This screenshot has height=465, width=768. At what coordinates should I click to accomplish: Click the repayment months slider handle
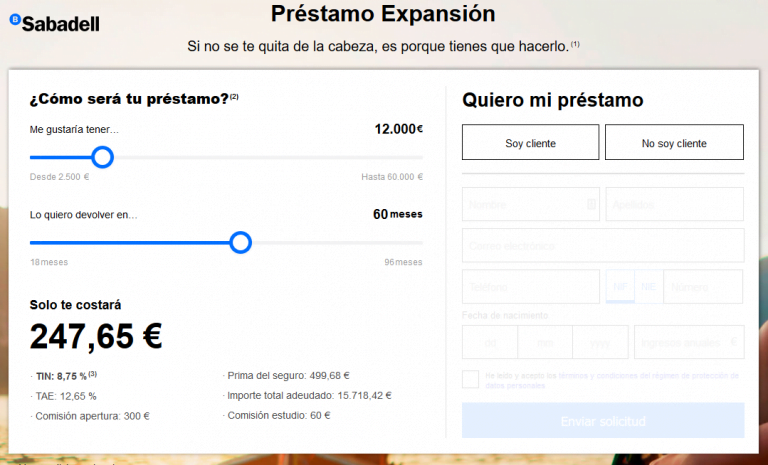240,243
